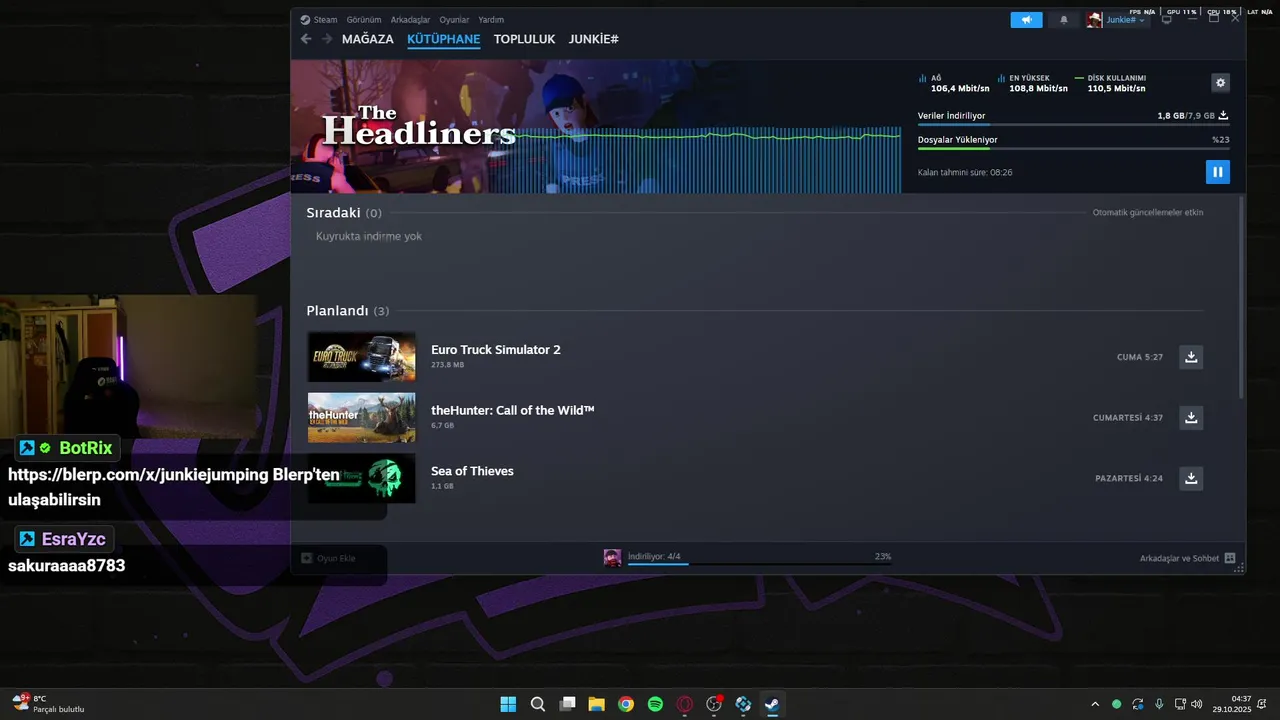Click CUMA 5:27 schedule time
This screenshot has width=1280, height=720.
1140,357
